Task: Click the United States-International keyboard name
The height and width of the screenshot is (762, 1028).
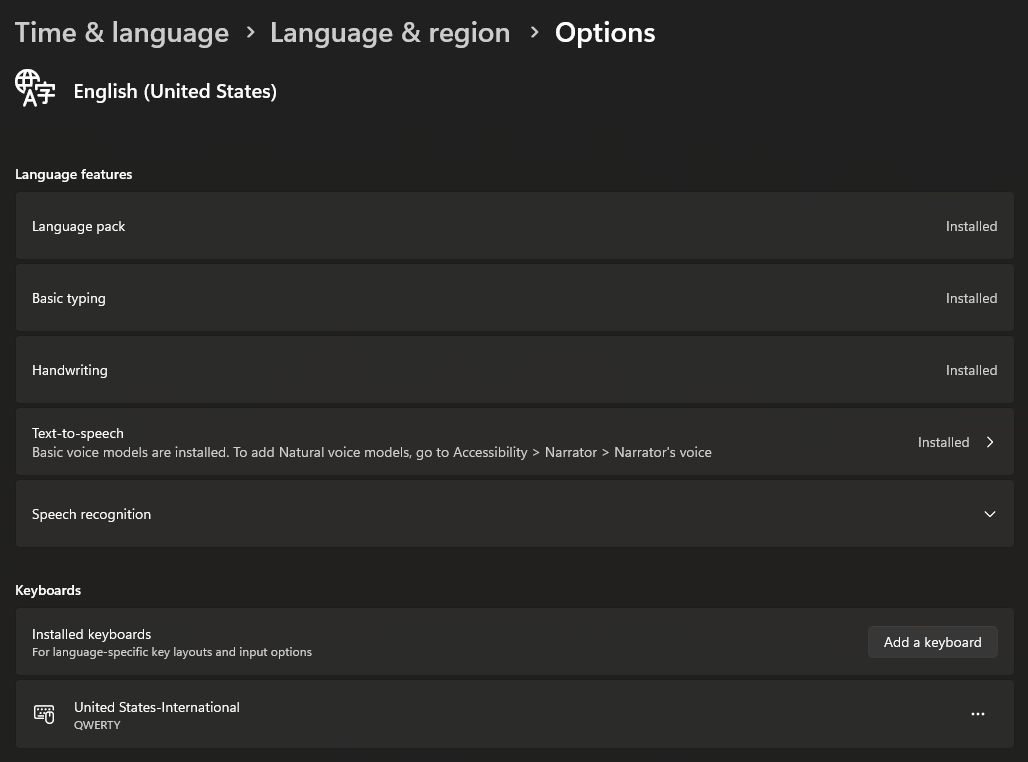Action: (157, 707)
